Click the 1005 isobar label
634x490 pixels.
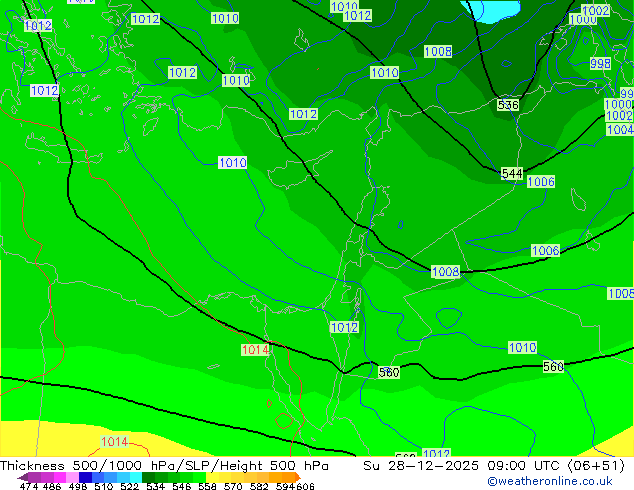[621, 294]
